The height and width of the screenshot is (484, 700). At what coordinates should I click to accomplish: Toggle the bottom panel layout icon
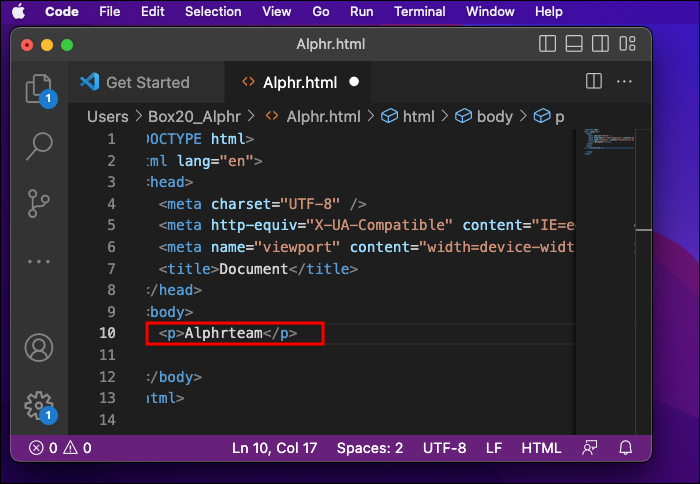point(573,45)
